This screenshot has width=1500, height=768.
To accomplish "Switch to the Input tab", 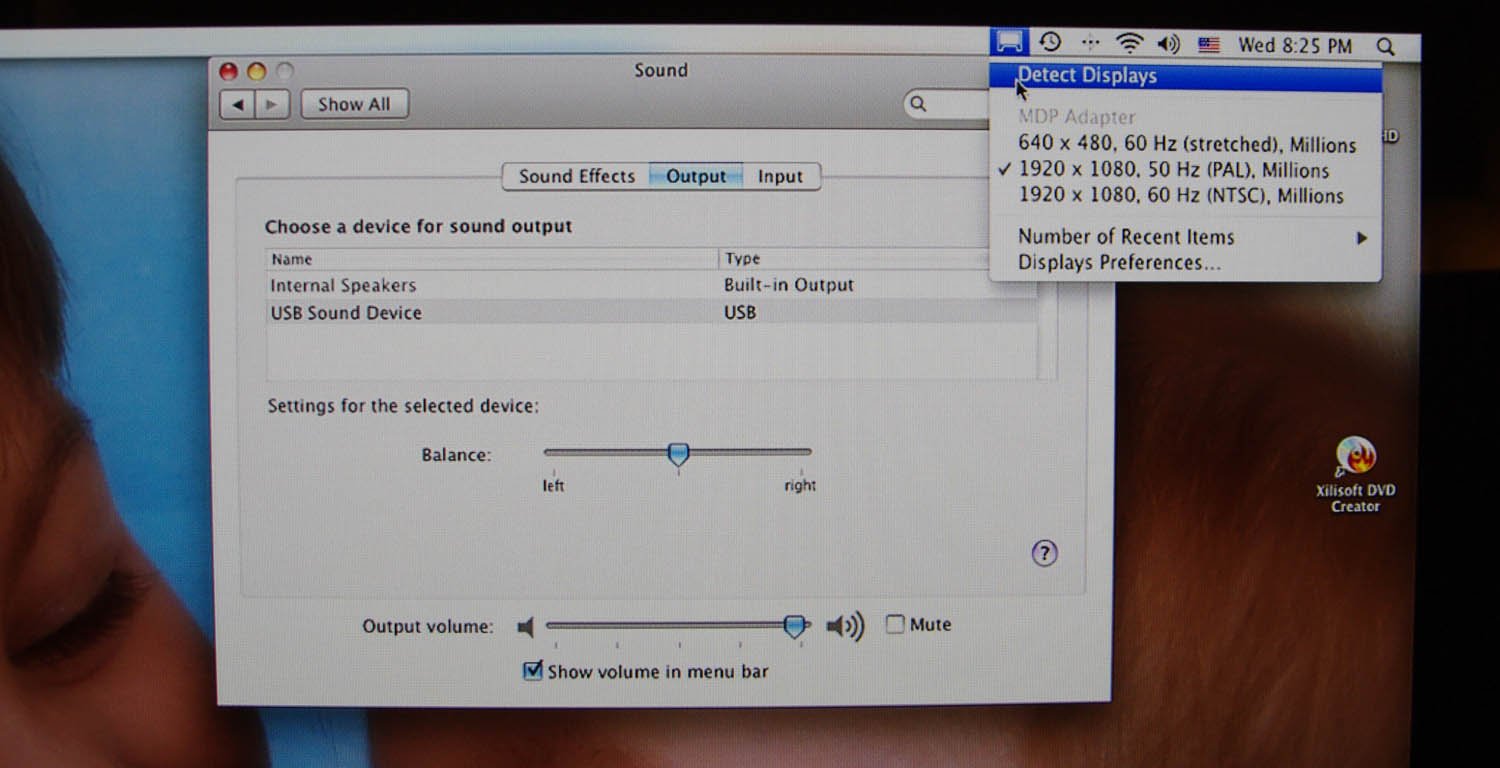I will click(780, 176).
